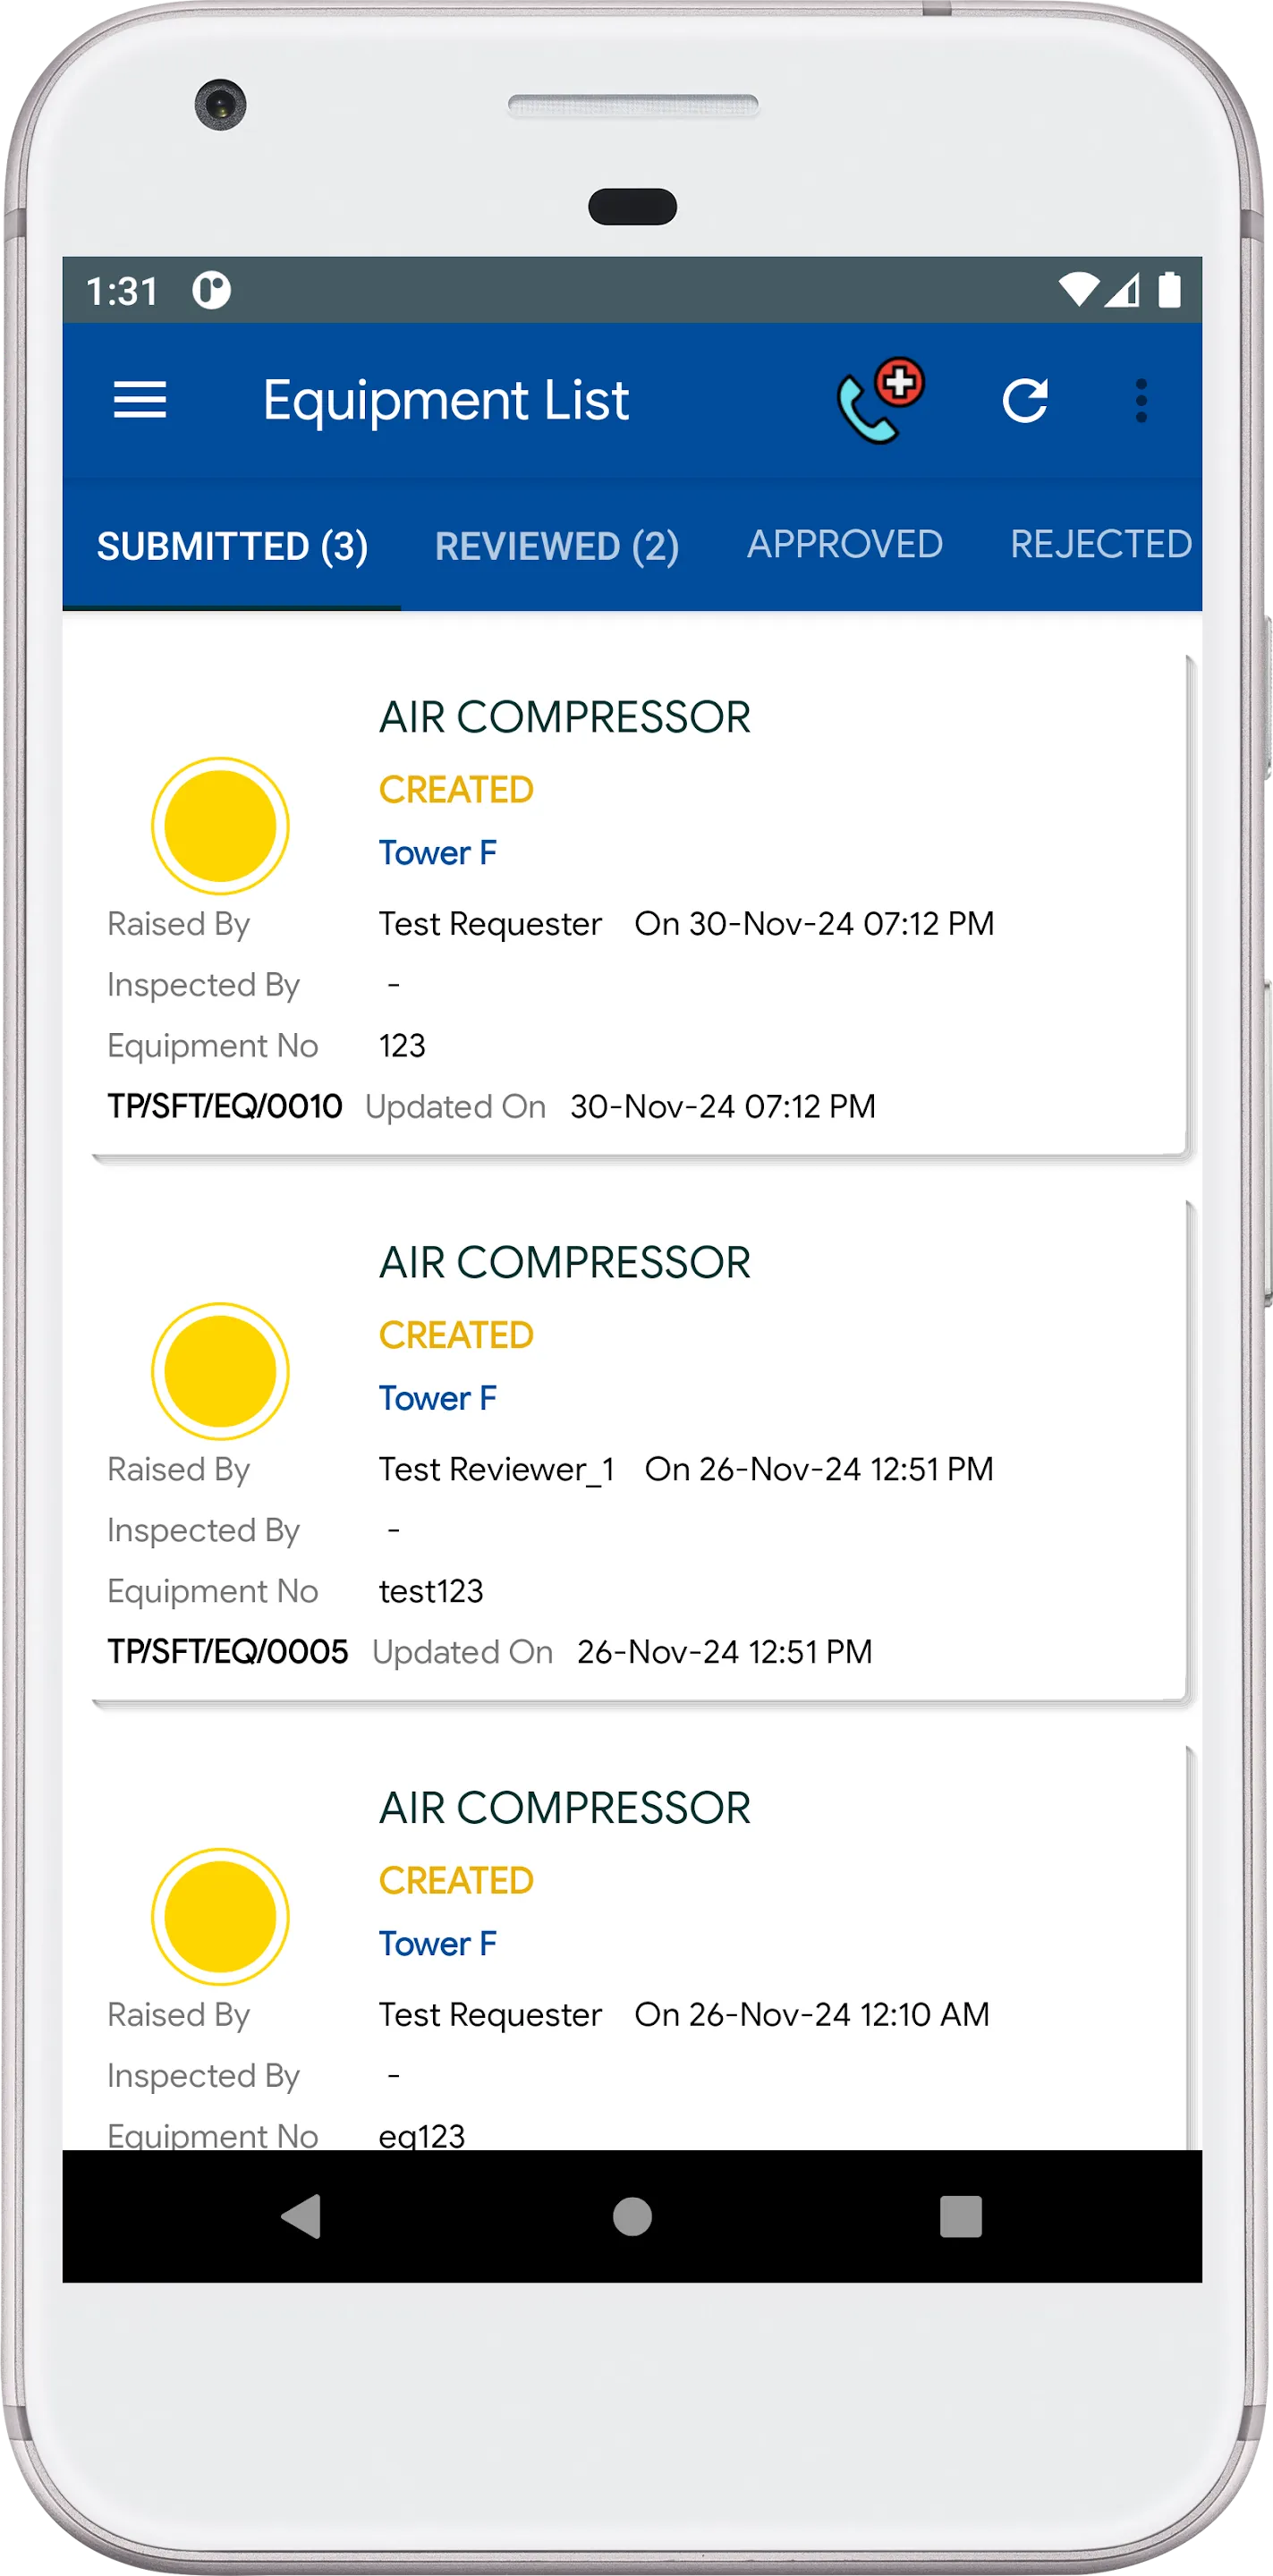1273x2576 pixels.
Task: Tap the battery icon in status bar
Action: click(x=1169, y=289)
